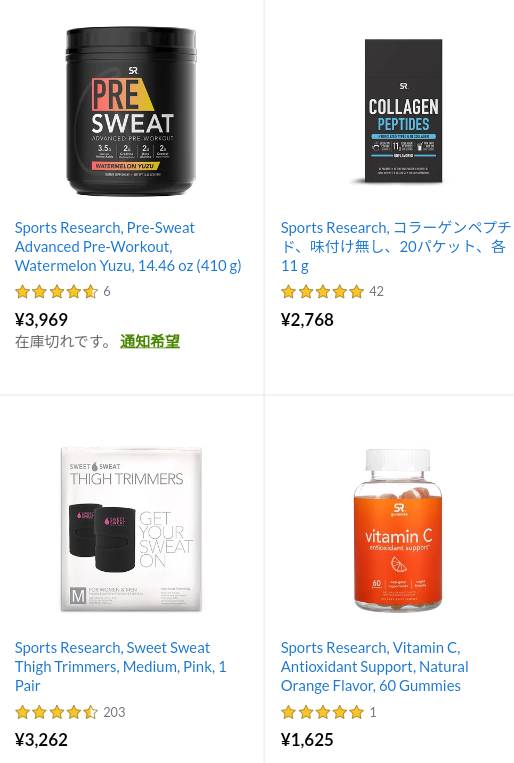This screenshot has width=514, height=763.
Task: Click the ¥2,768 Collagen Peptides price
Action: click(307, 320)
